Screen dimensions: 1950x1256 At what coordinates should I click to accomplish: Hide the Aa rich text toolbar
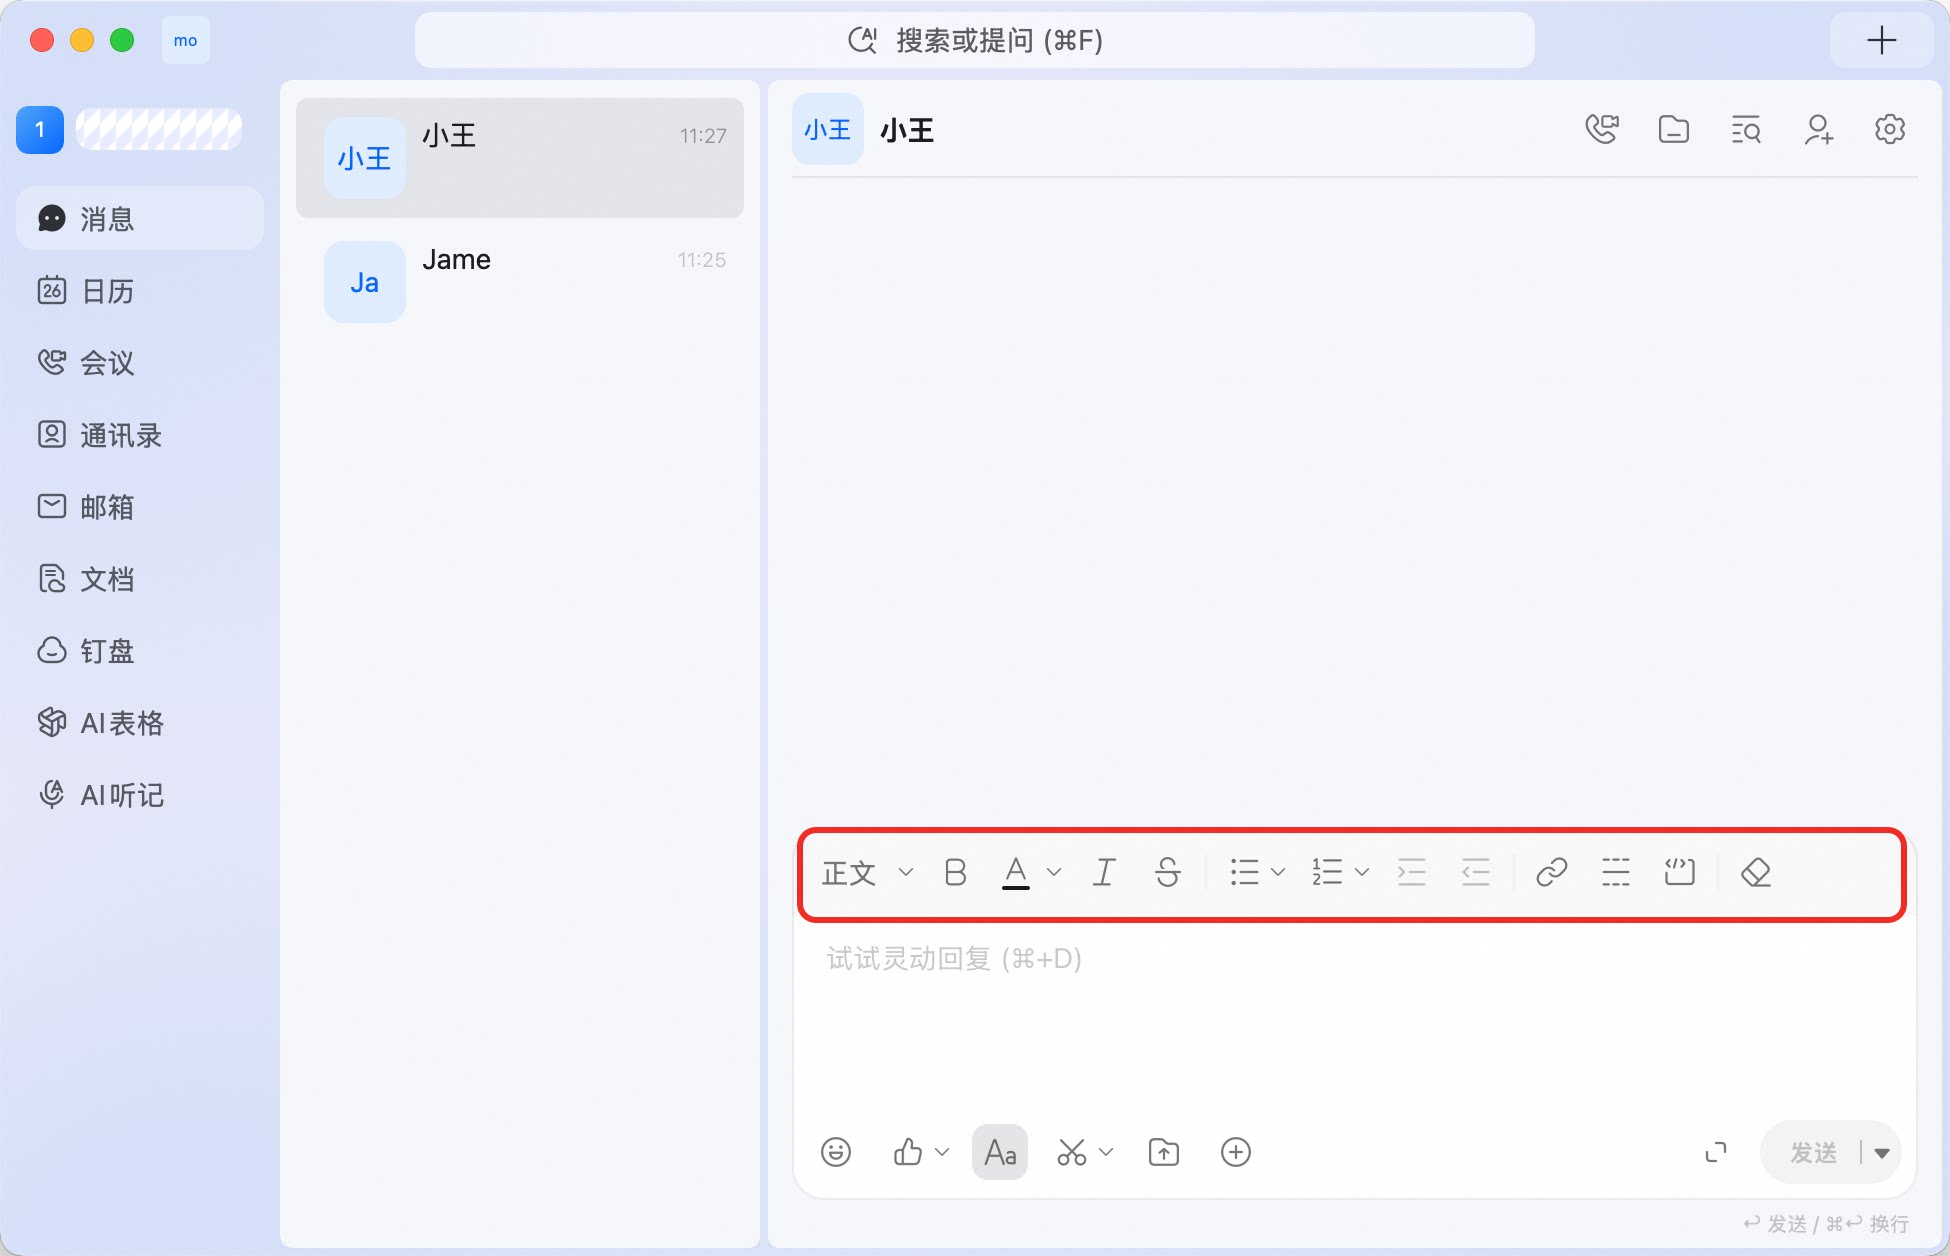(x=1000, y=1152)
